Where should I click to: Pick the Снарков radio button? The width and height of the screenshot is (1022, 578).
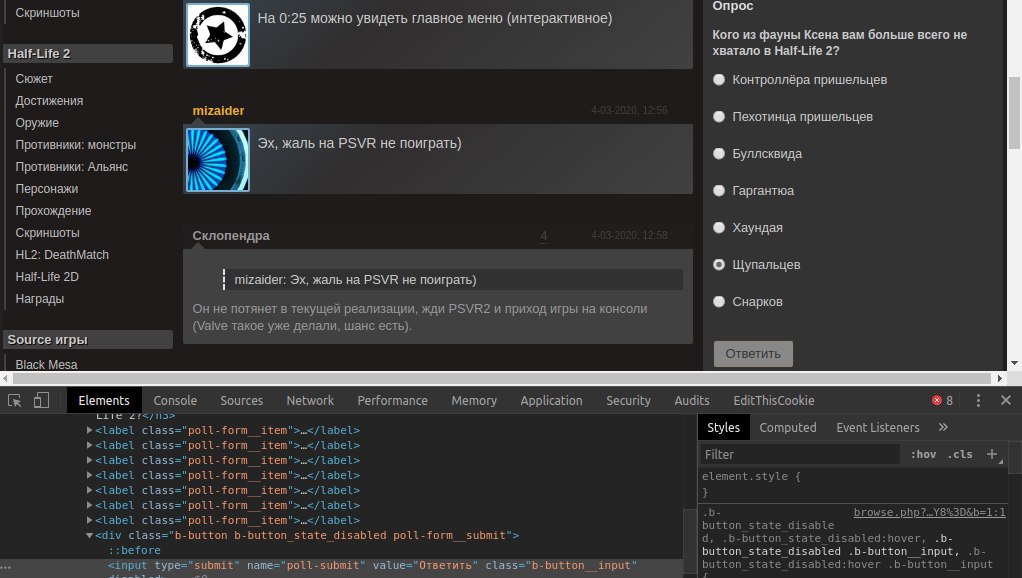[x=719, y=302]
